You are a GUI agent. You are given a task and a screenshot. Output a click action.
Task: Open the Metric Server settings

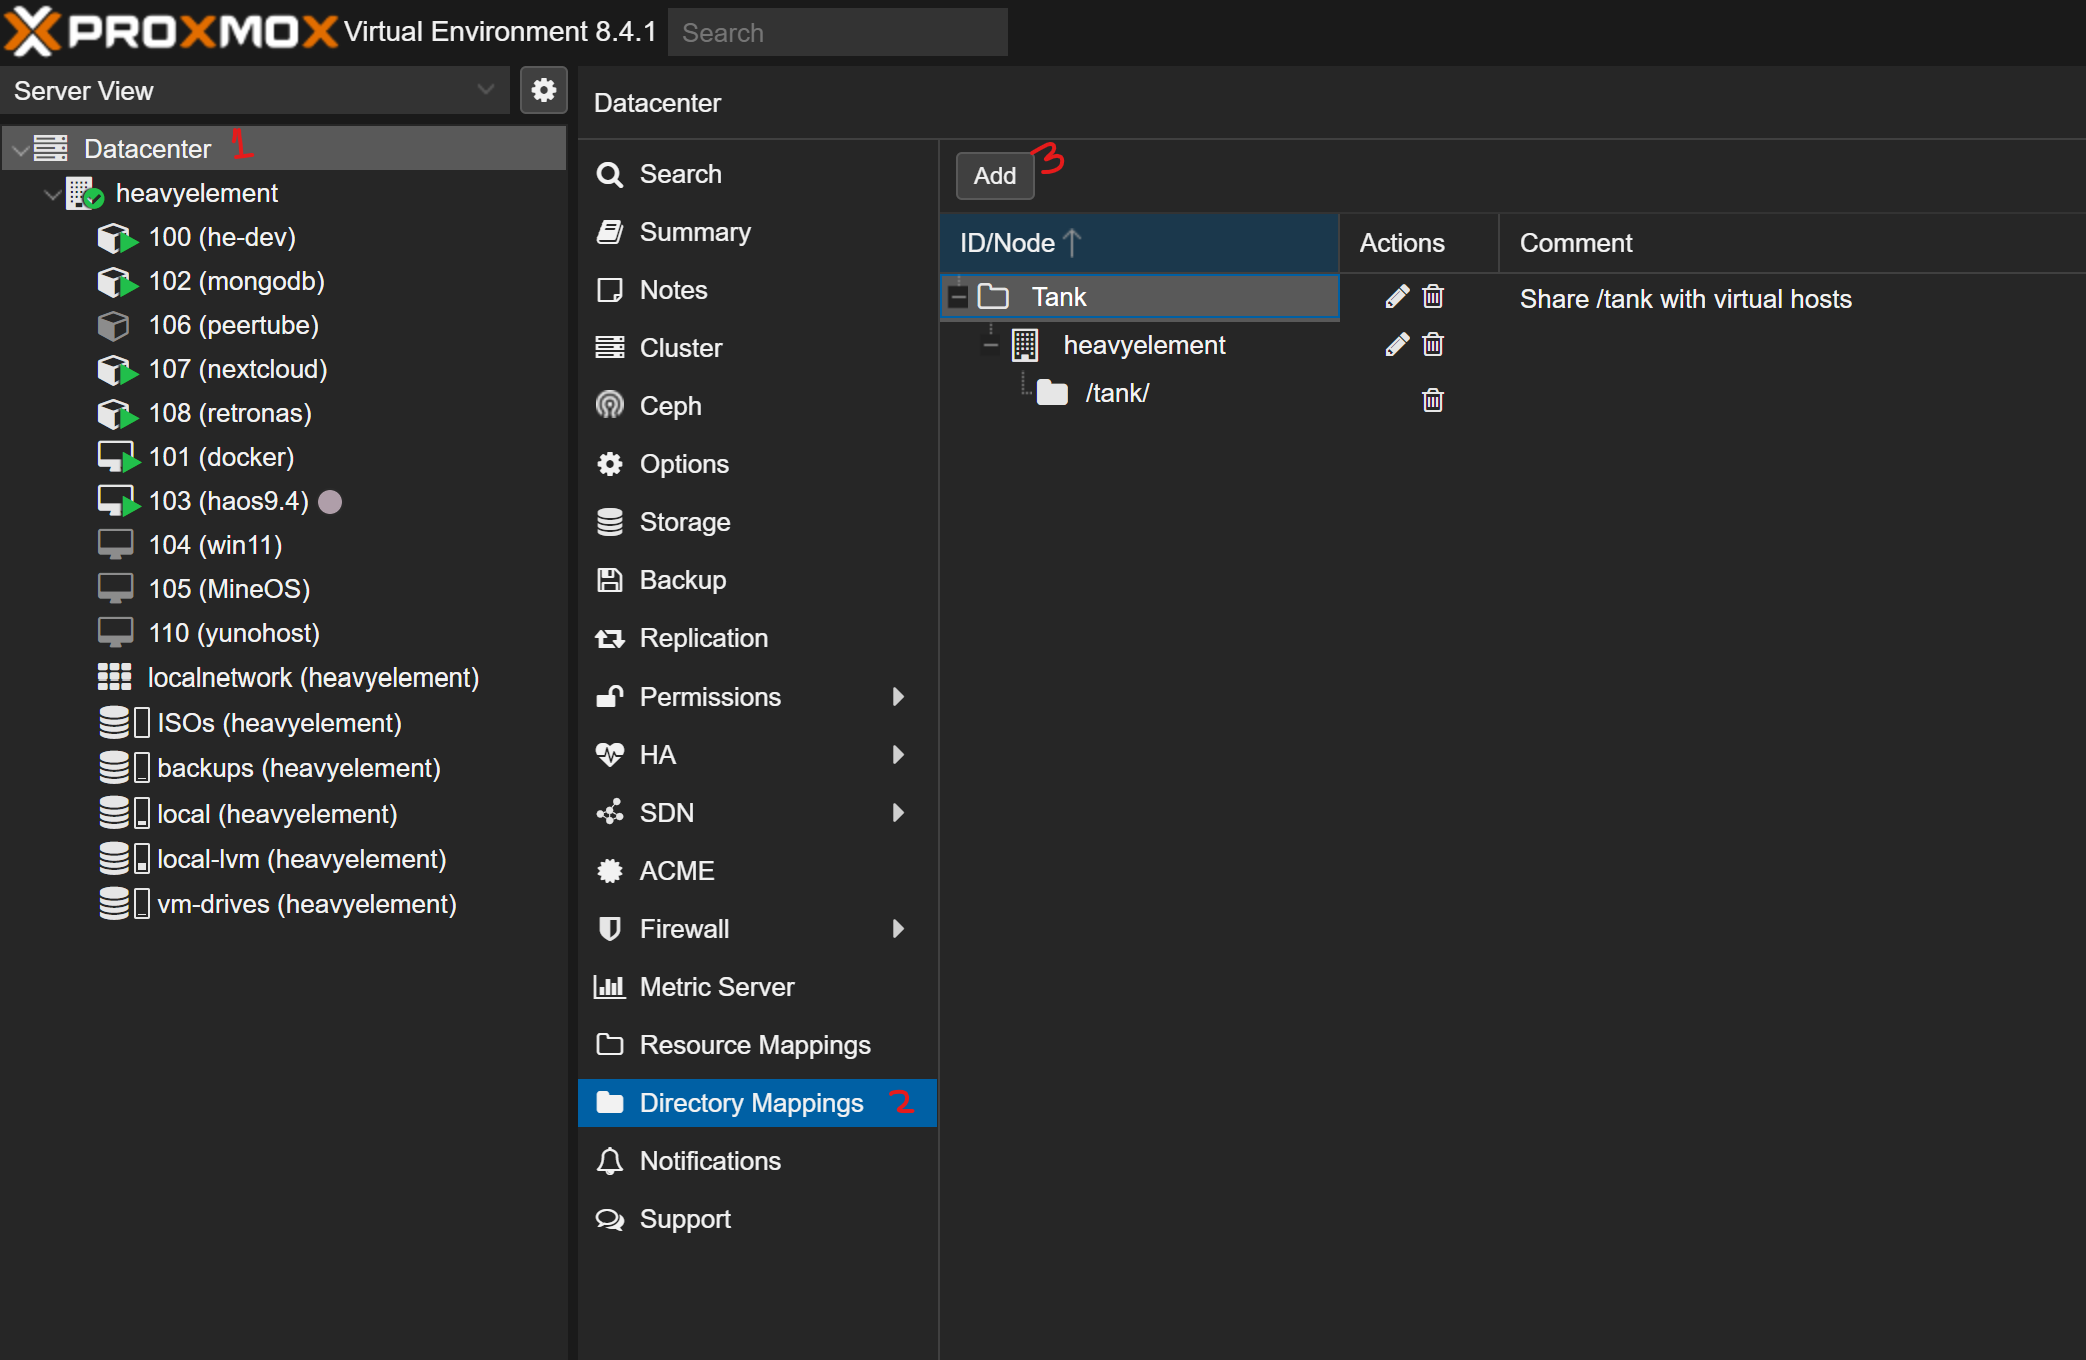[717, 986]
